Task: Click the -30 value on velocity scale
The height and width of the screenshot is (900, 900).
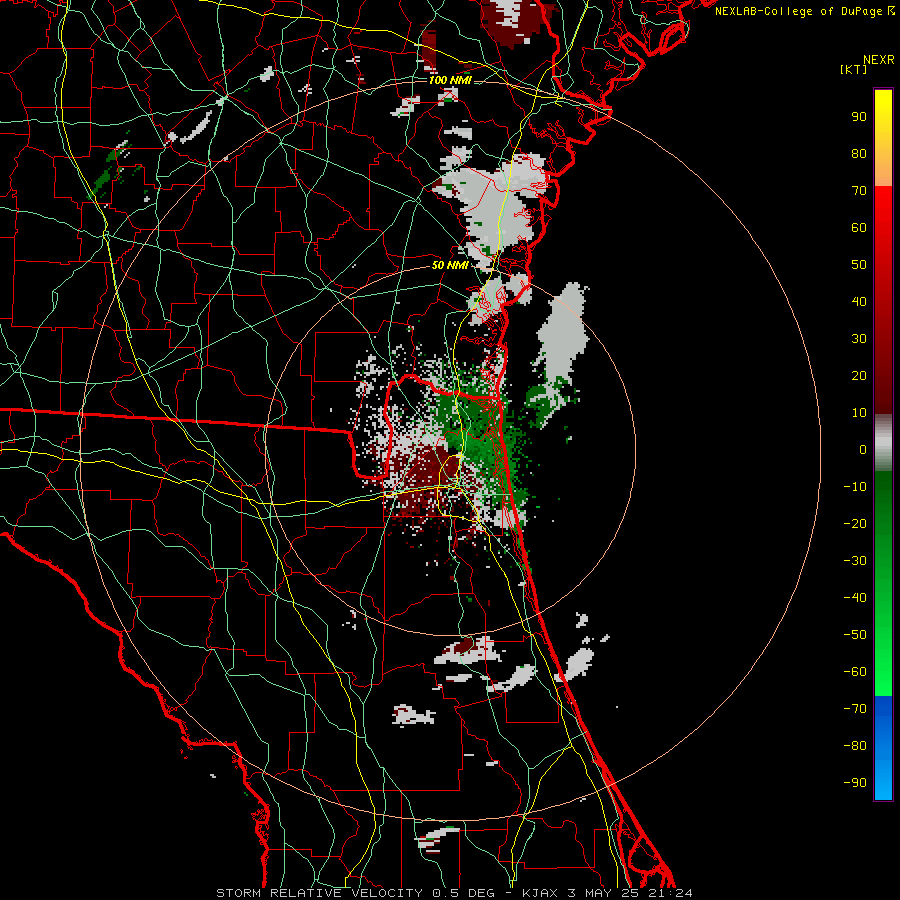Action: click(x=855, y=561)
